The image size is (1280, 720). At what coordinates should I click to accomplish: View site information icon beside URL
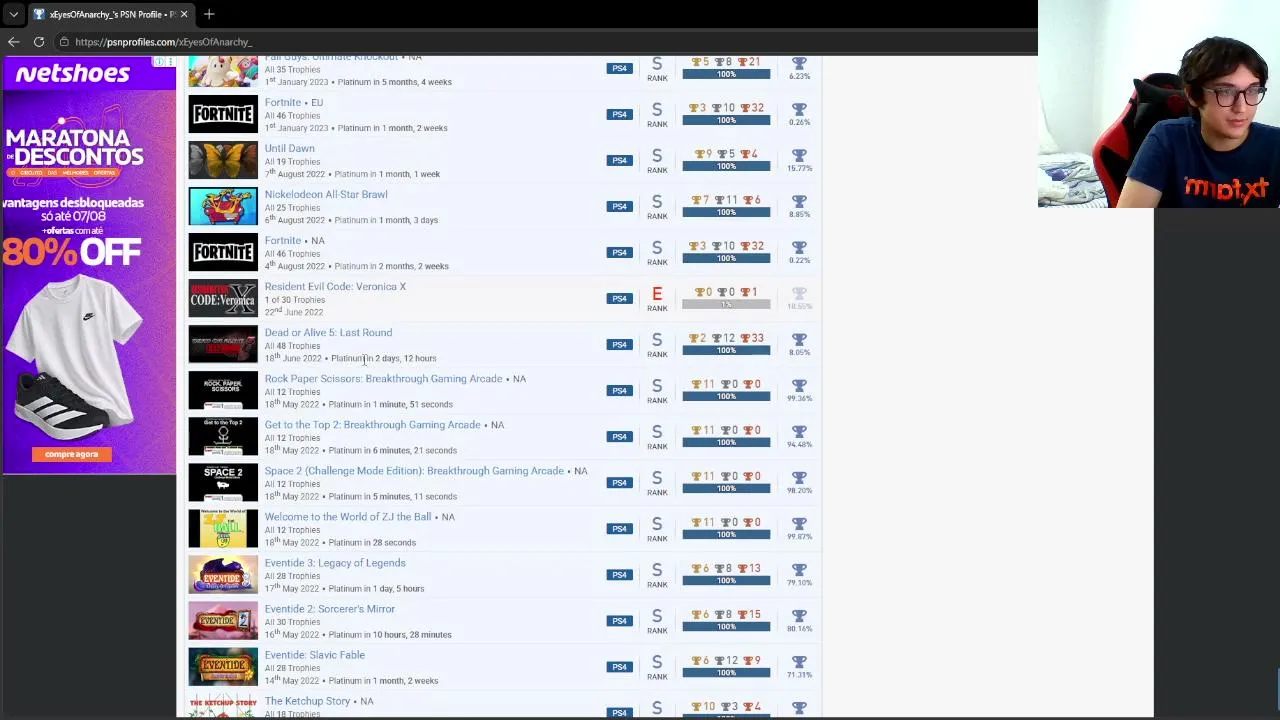tap(64, 42)
